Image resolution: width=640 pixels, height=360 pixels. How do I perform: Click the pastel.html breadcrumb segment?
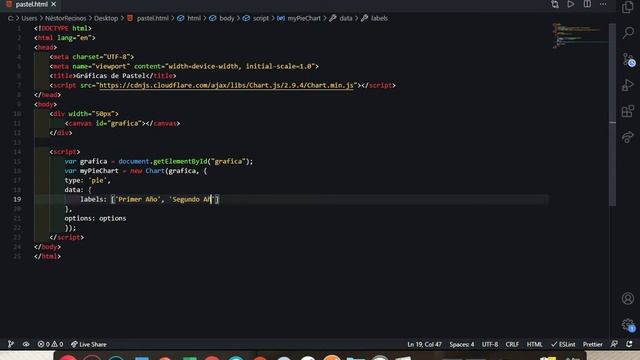click(x=148, y=18)
